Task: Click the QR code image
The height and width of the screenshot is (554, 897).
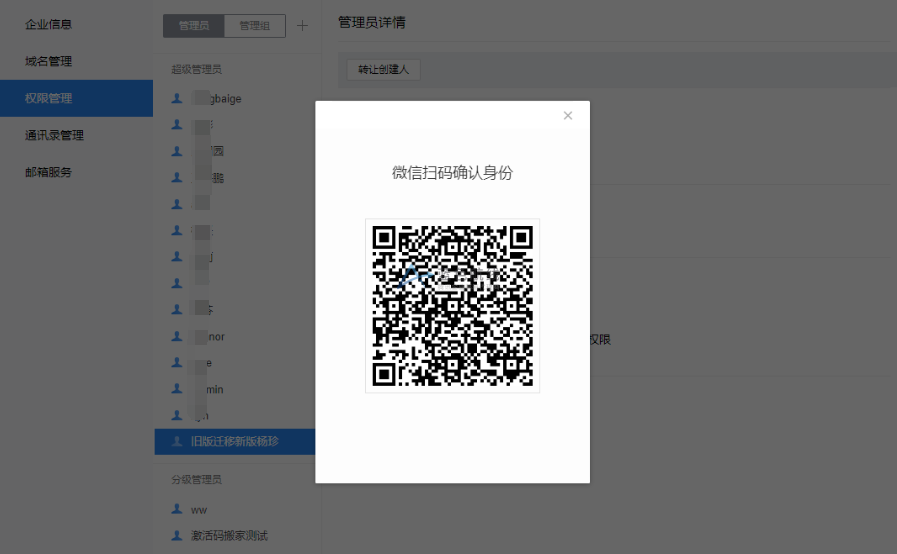Action: tap(453, 306)
